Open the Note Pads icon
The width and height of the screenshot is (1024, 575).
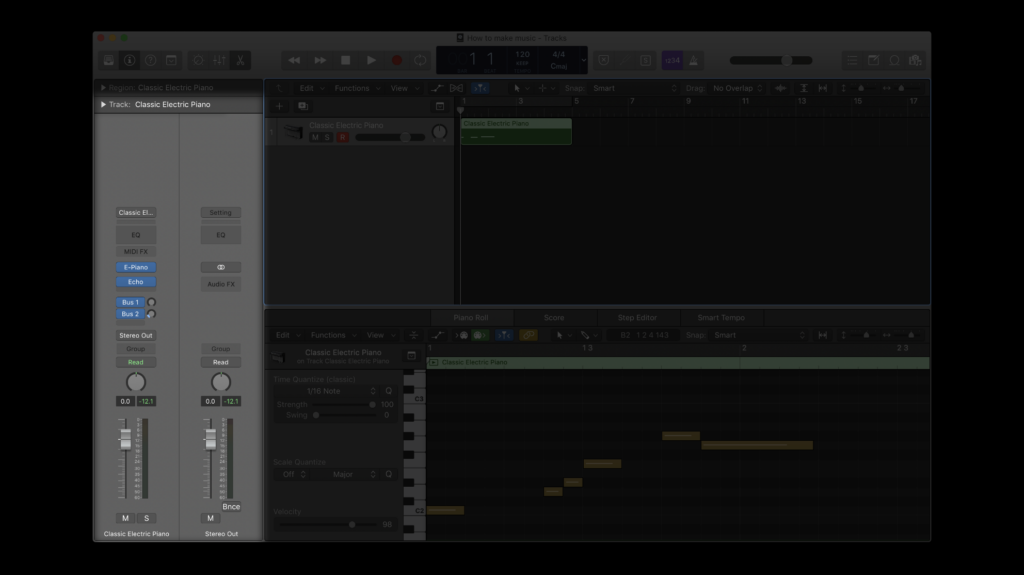pyautogui.click(x=873, y=60)
